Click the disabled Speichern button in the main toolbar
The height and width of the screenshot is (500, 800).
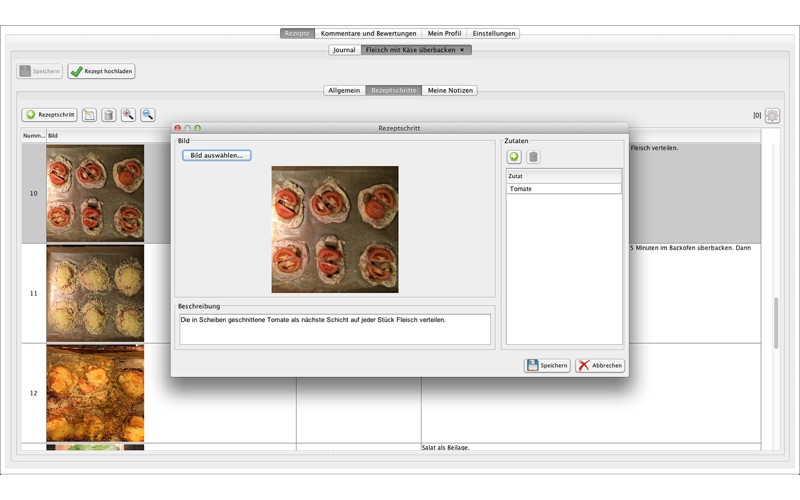tap(39, 71)
